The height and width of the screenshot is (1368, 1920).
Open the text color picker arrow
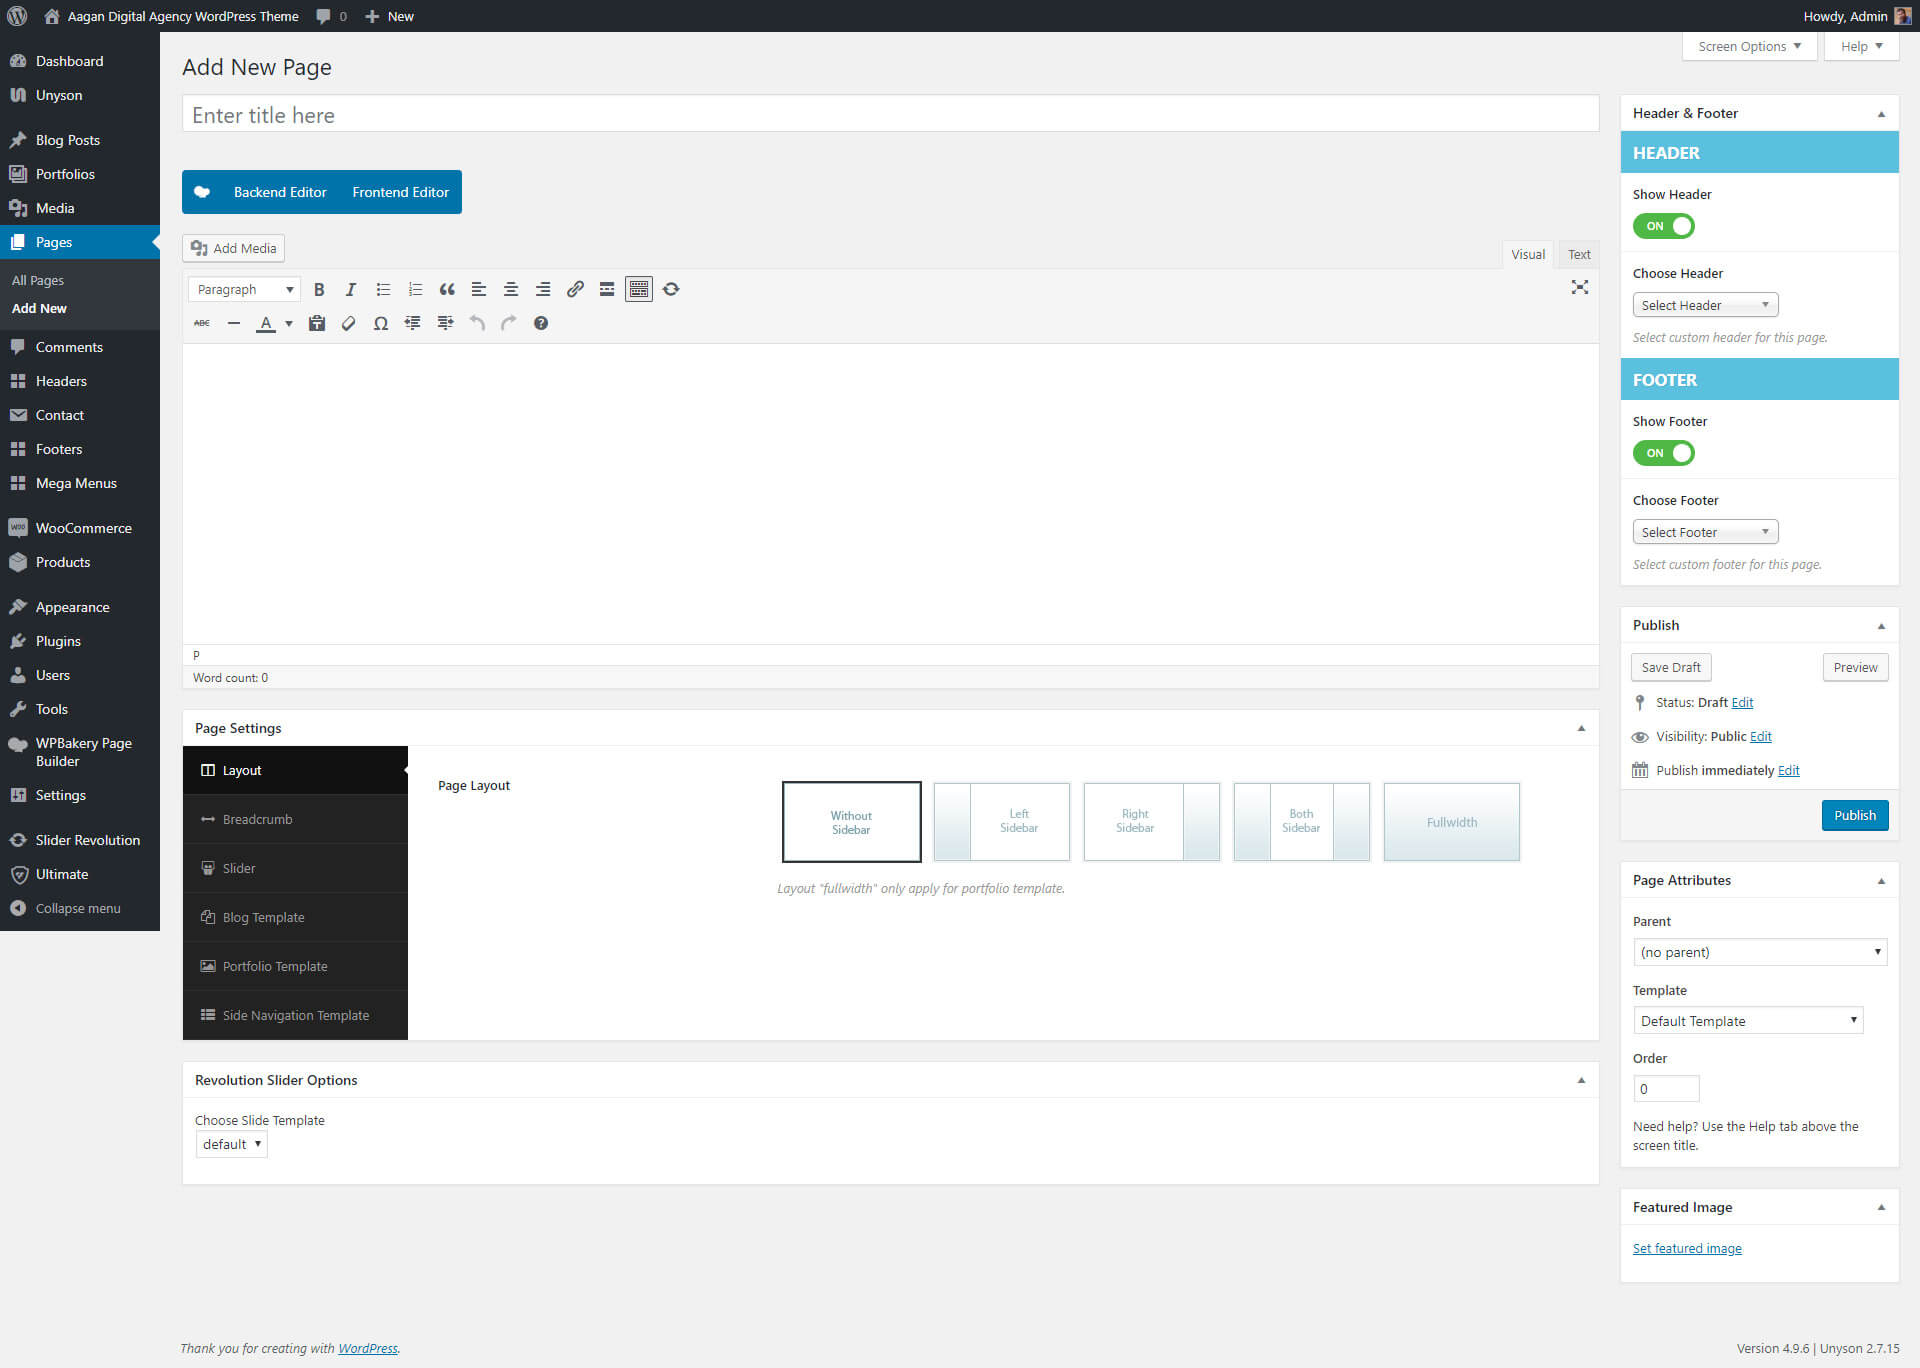click(x=289, y=323)
